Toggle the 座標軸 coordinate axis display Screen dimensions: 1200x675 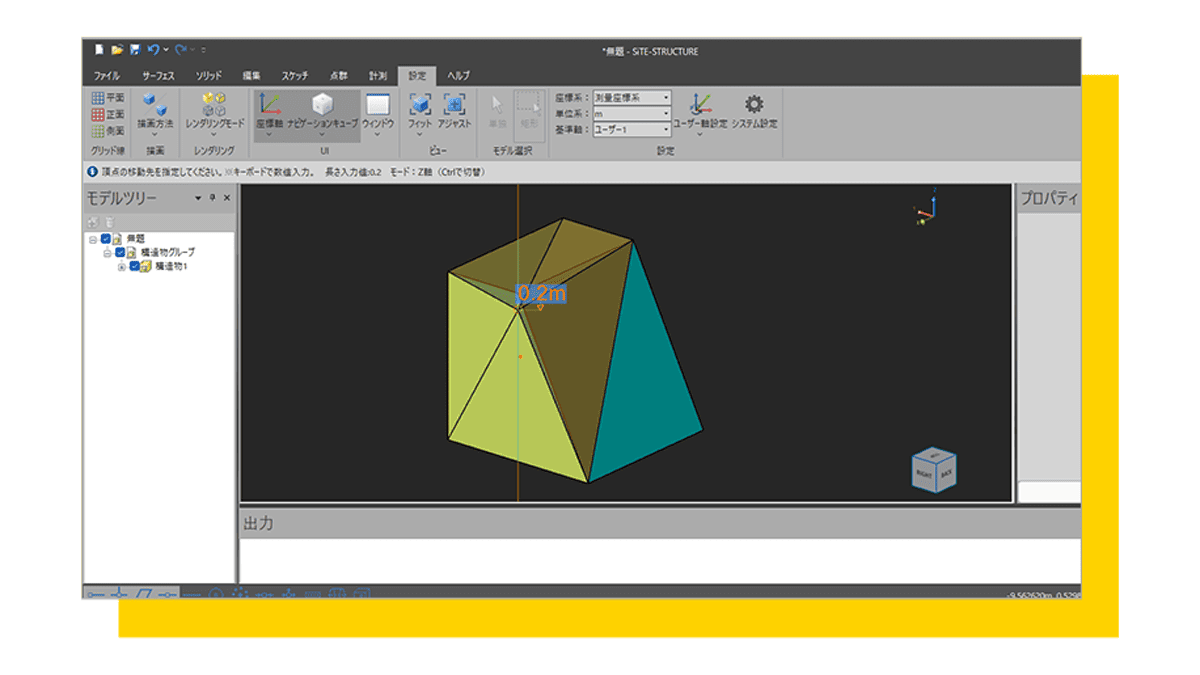(x=269, y=106)
